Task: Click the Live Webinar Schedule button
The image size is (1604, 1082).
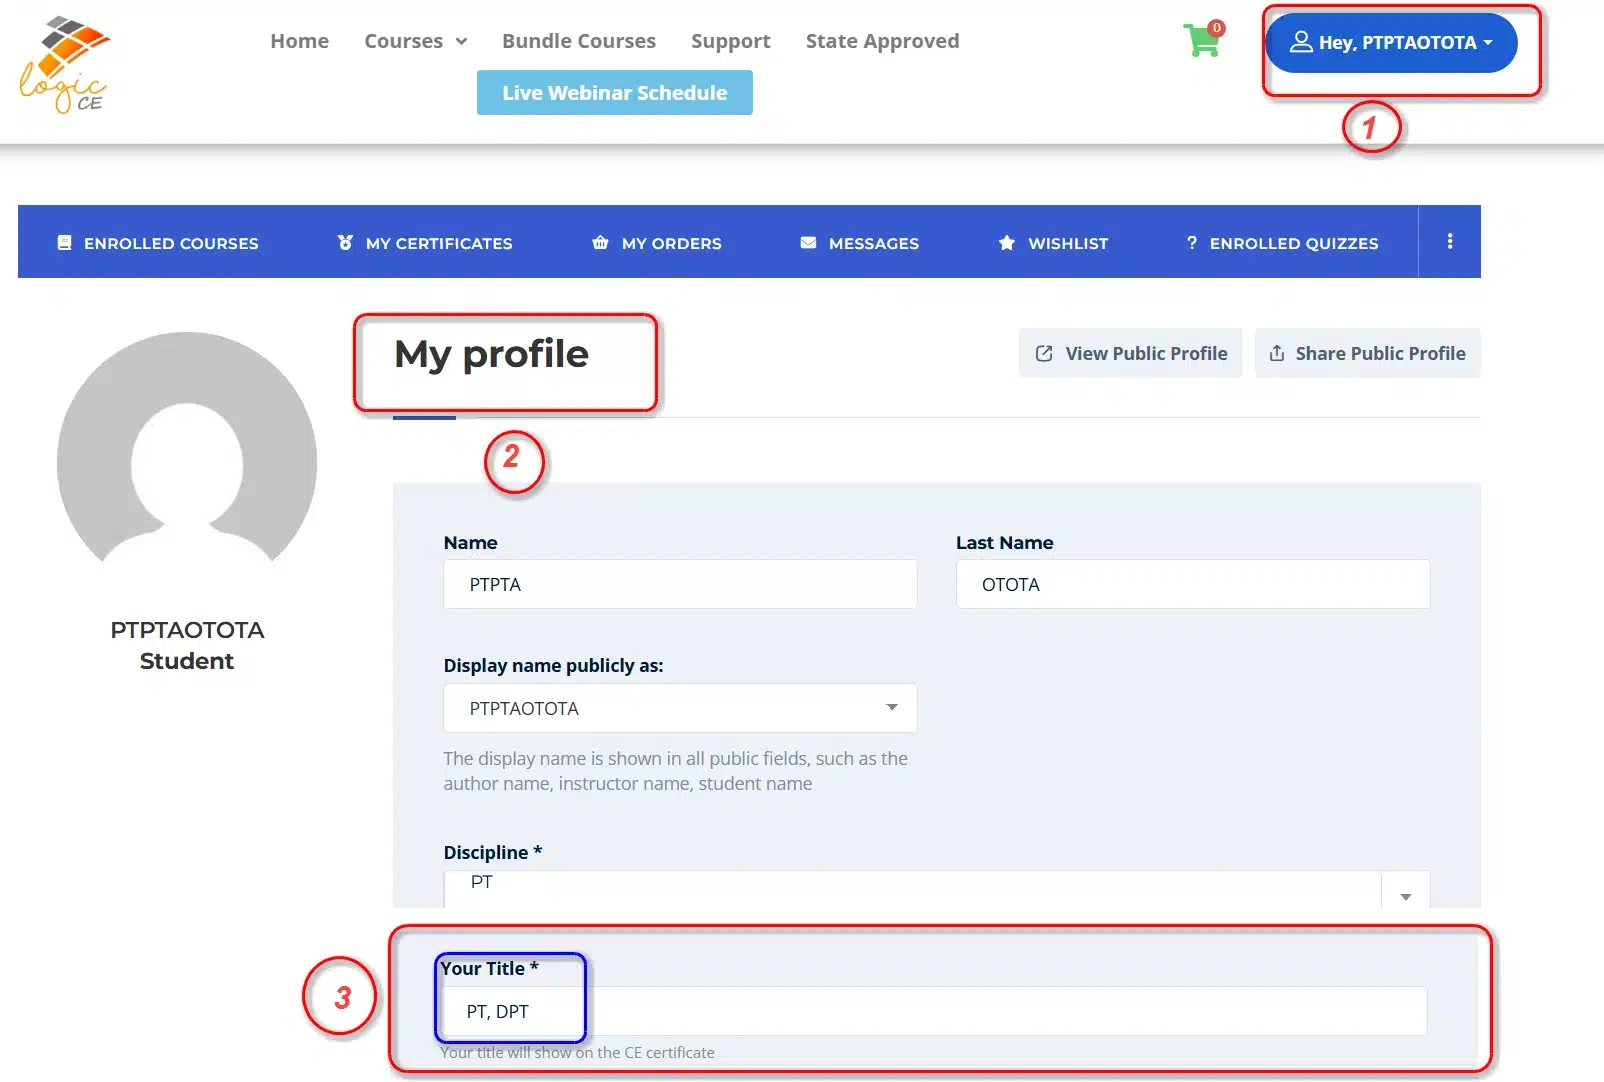Action: click(x=614, y=93)
